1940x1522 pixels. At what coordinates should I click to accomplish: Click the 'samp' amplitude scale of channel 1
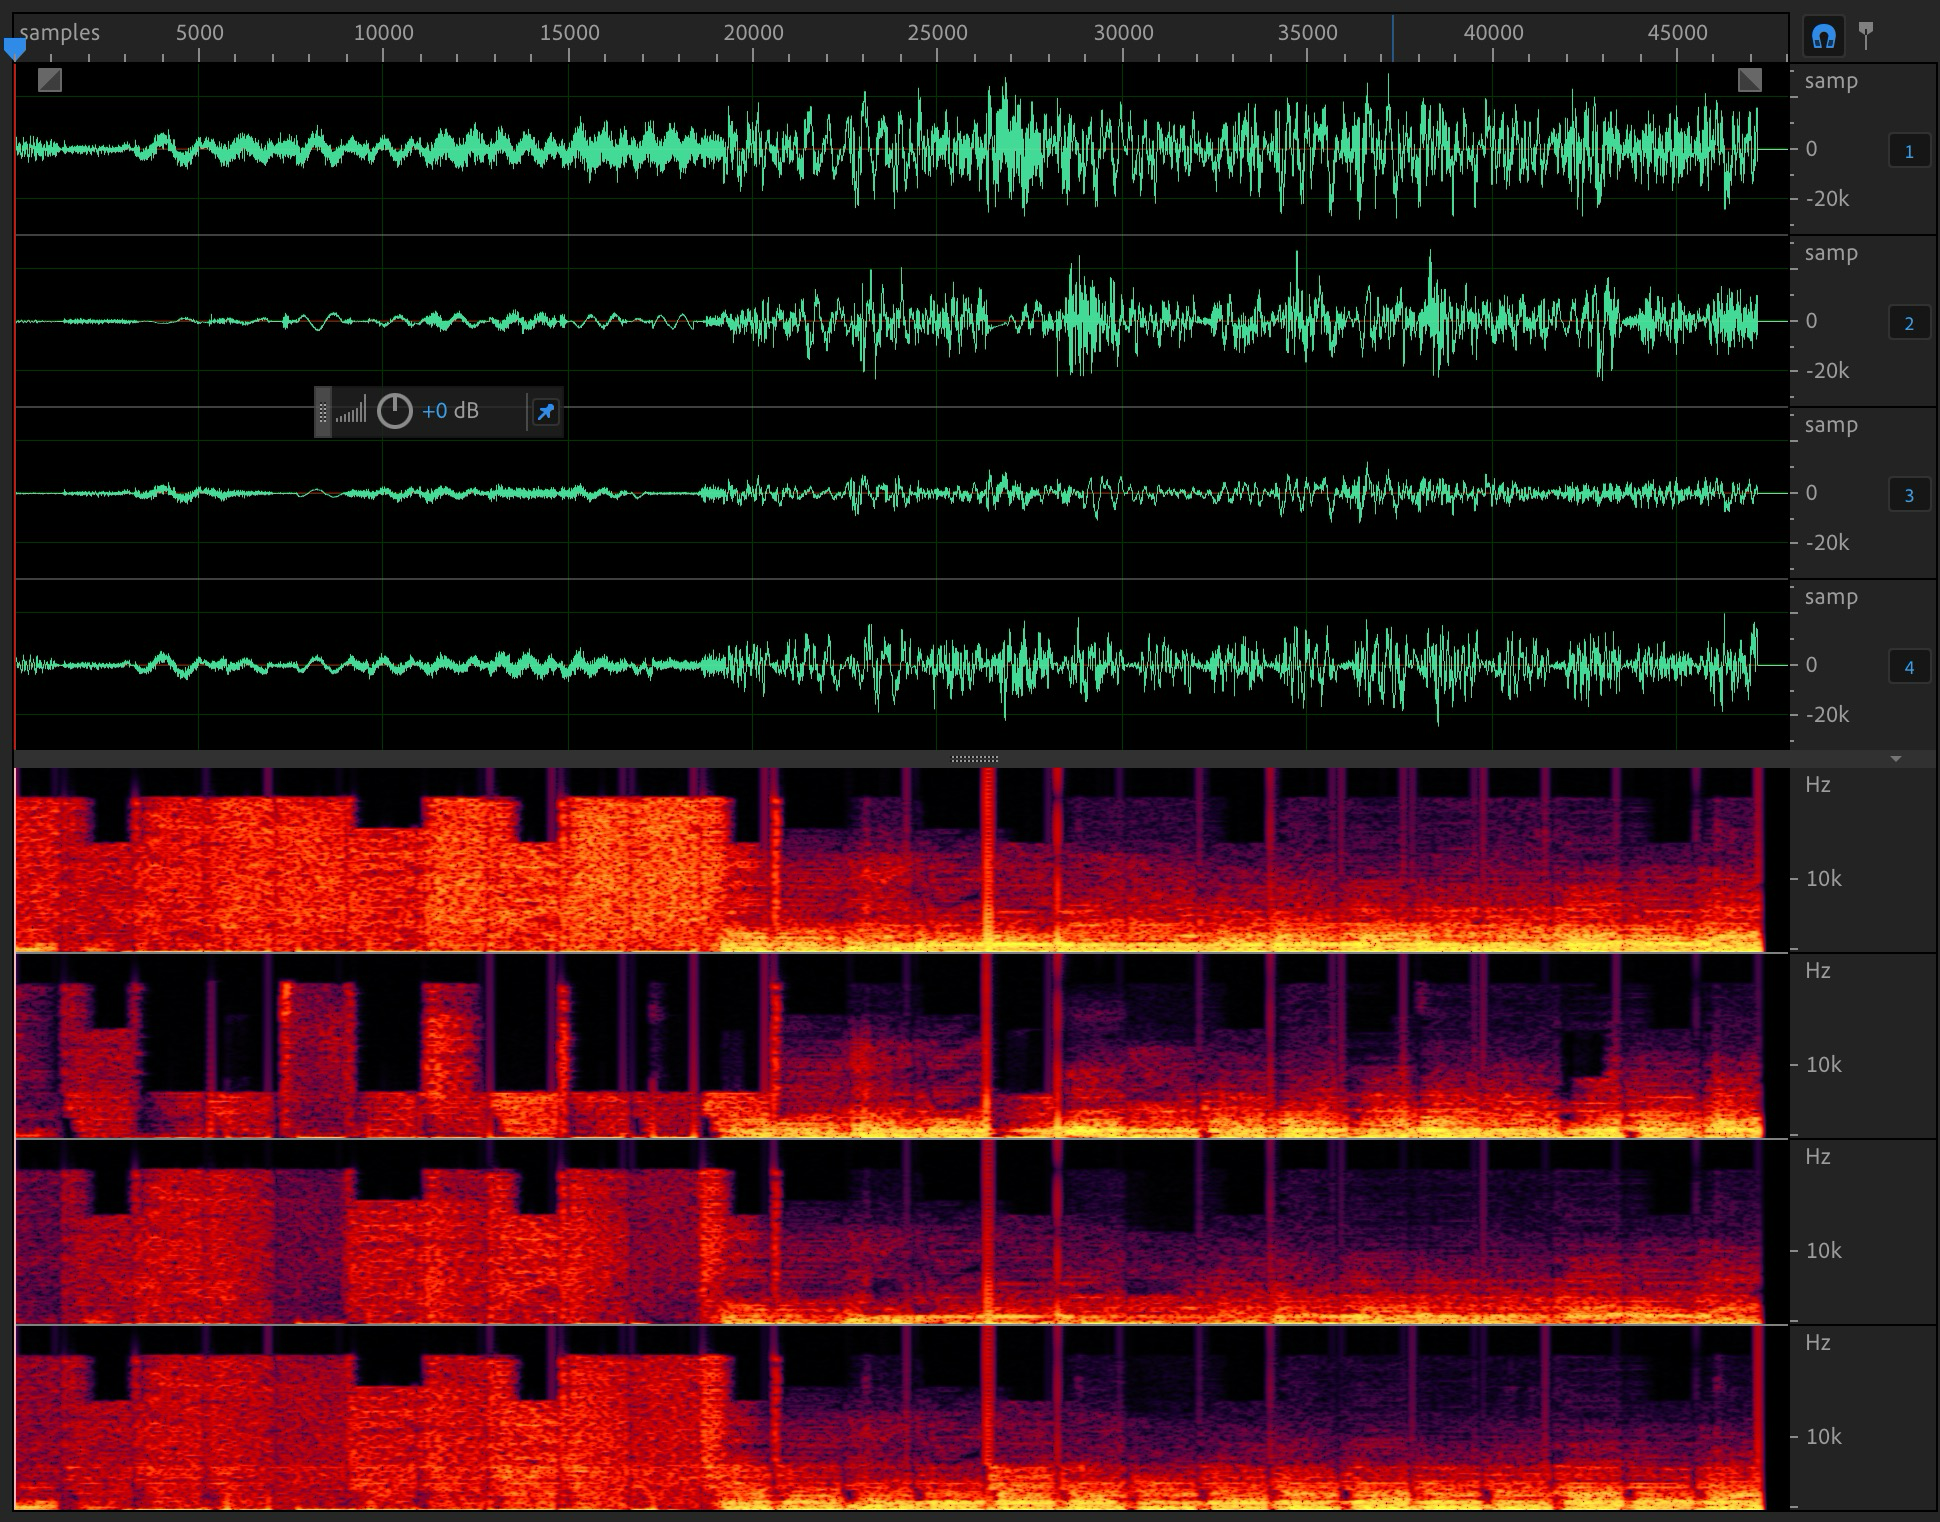point(1831,82)
